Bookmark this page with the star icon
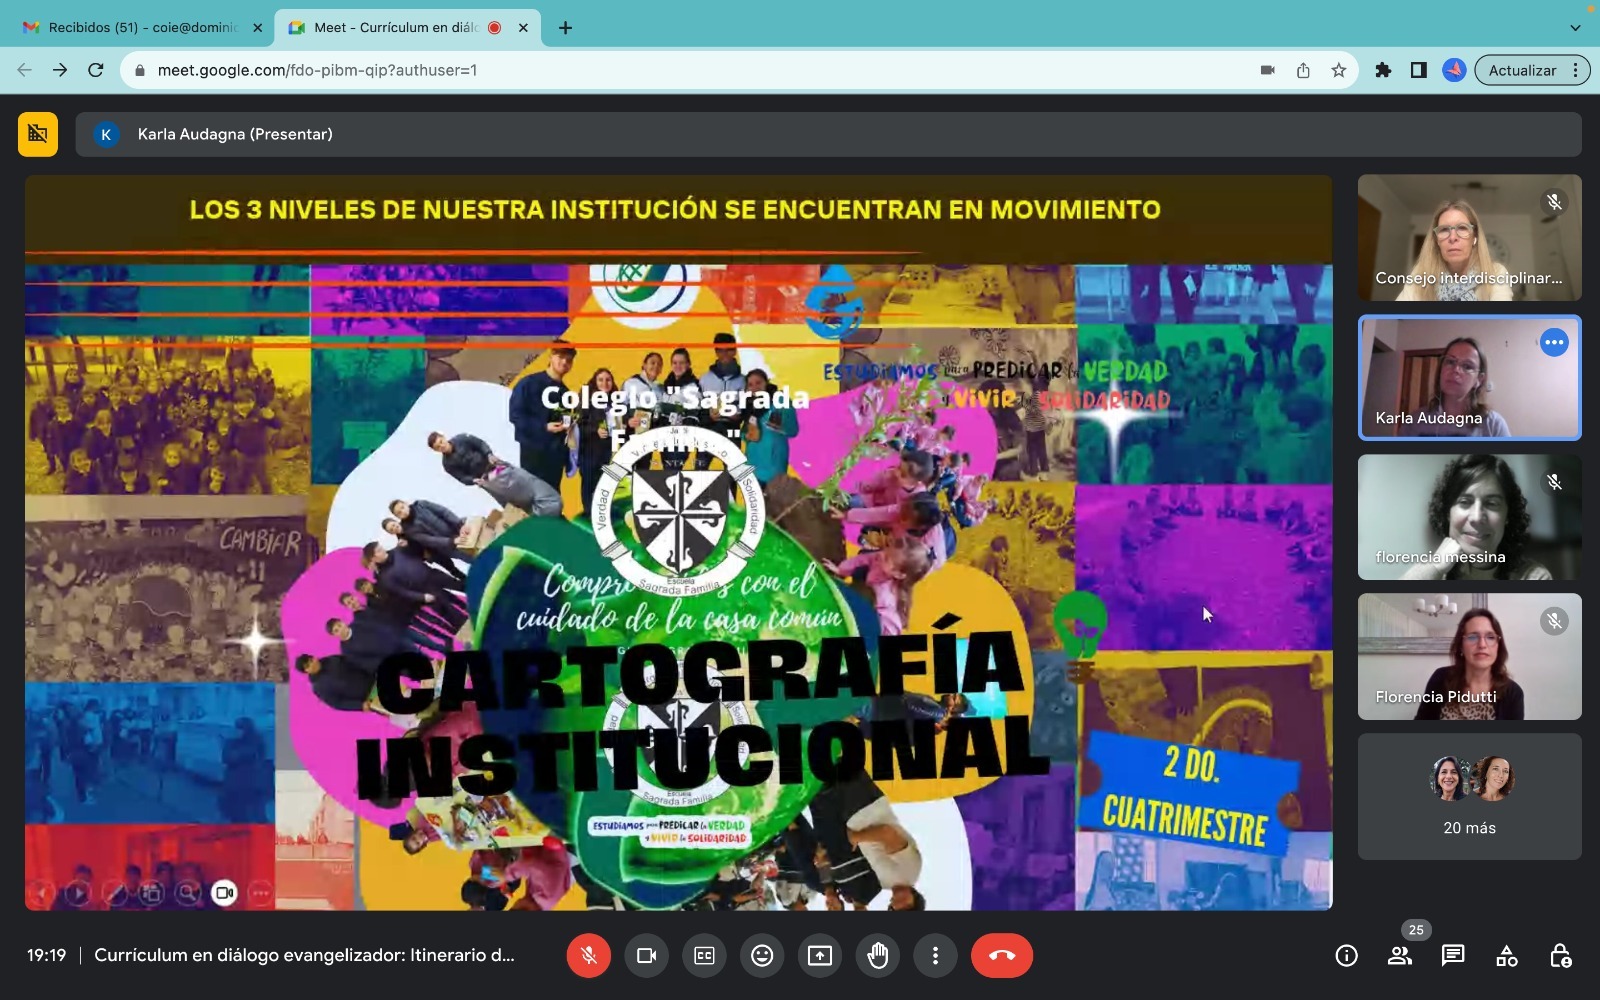The image size is (1600, 1000). click(1339, 70)
